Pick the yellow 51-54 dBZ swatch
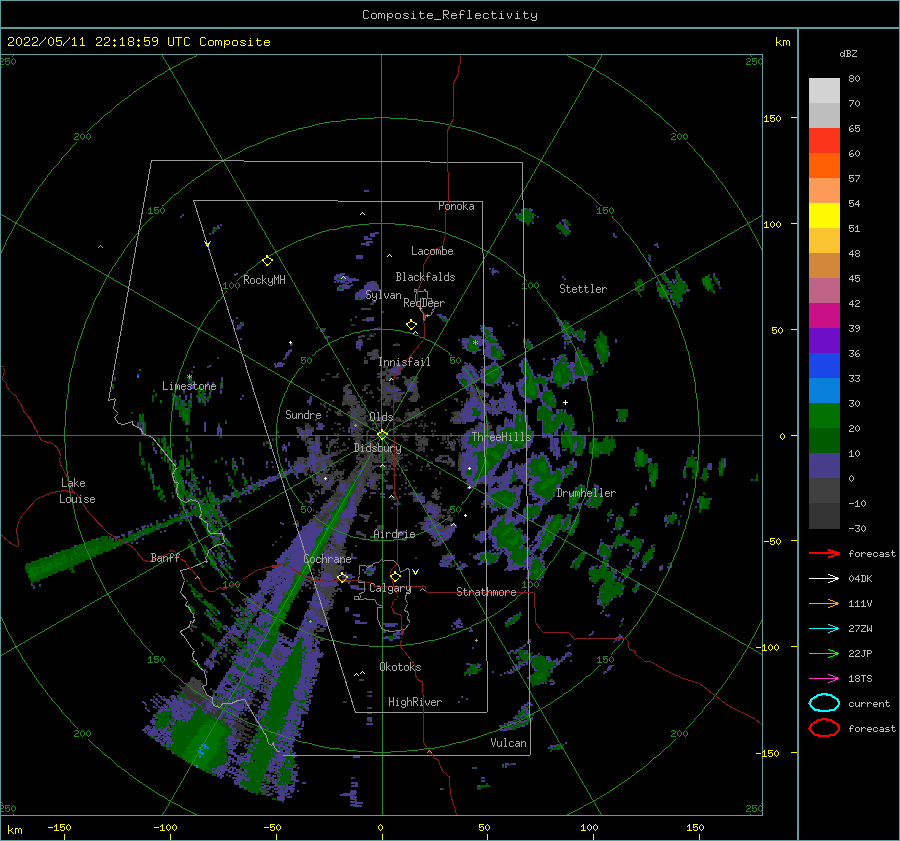Image resolution: width=900 pixels, height=841 pixels. point(824,216)
